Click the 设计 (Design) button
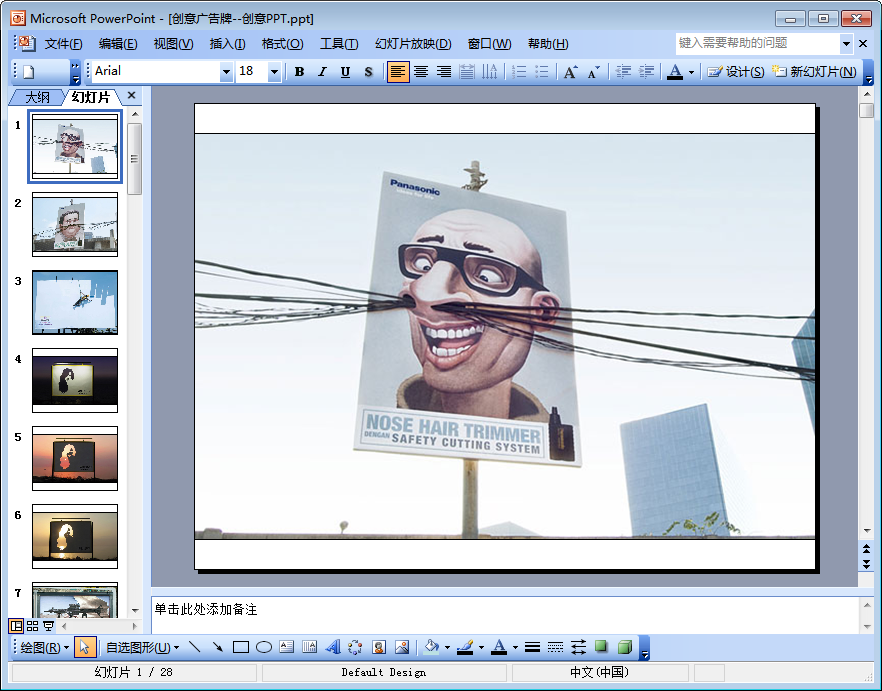 (x=736, y=72)
